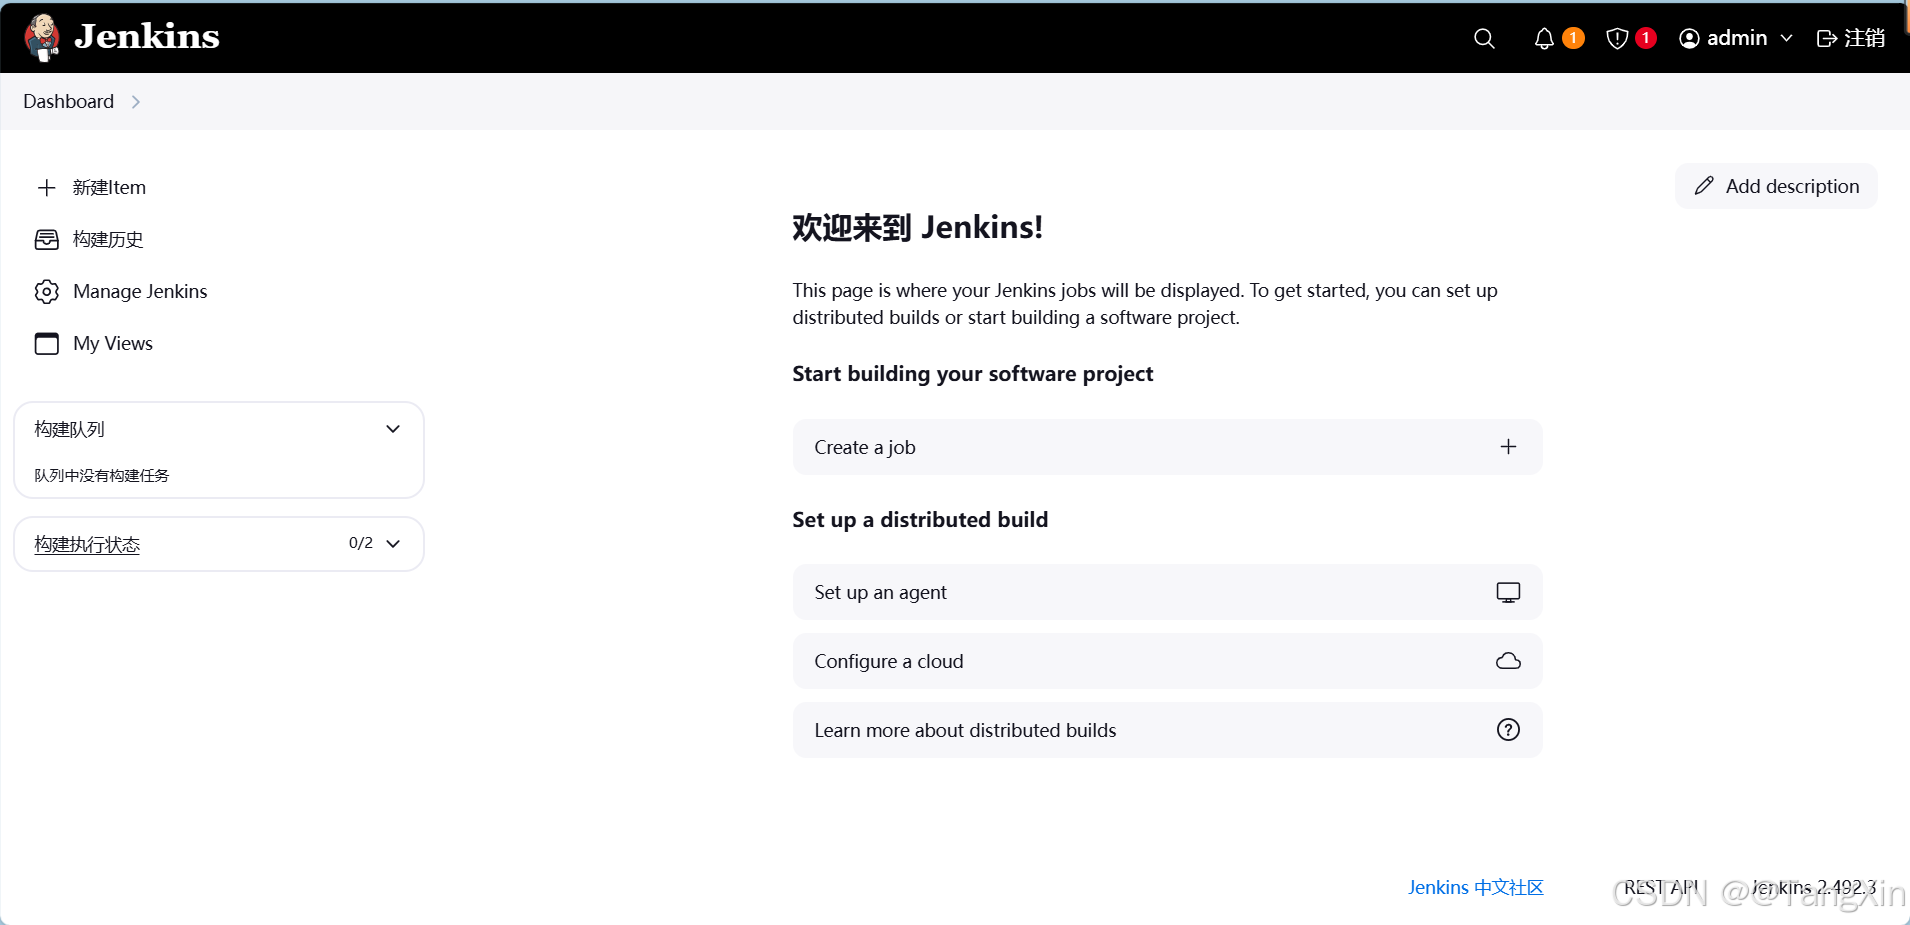Viewport: 1910px width, 925px height.
Task: Click the cloud icon on Configure a cloud
Action: 1508,661
